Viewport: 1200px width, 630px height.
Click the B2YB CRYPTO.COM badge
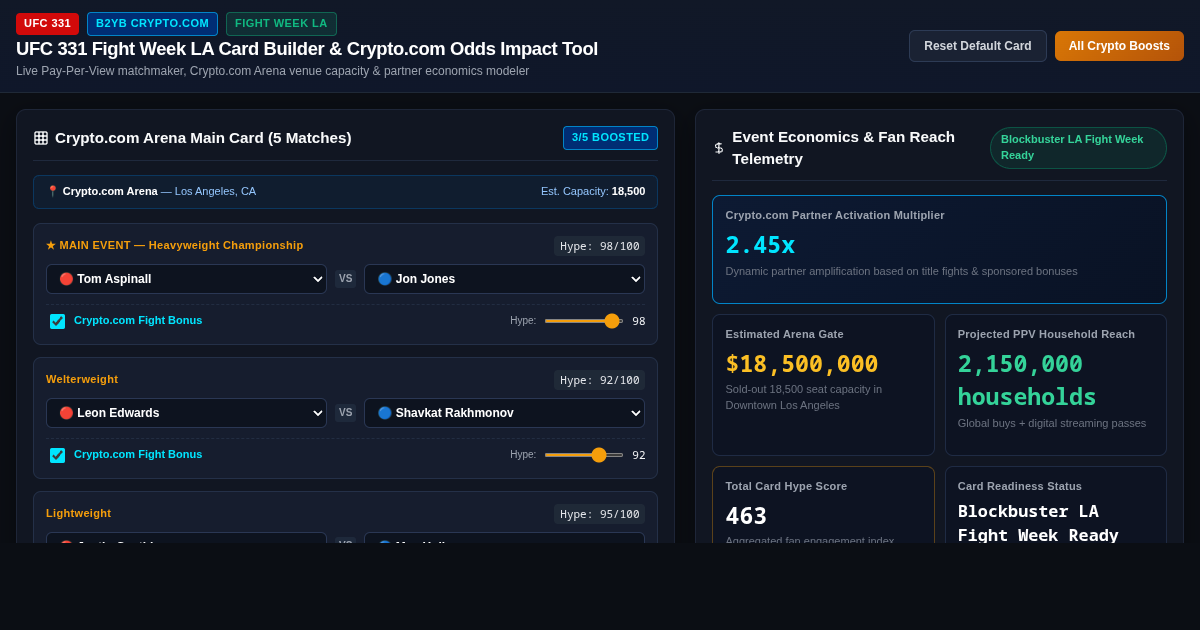(x=152, y=24)
